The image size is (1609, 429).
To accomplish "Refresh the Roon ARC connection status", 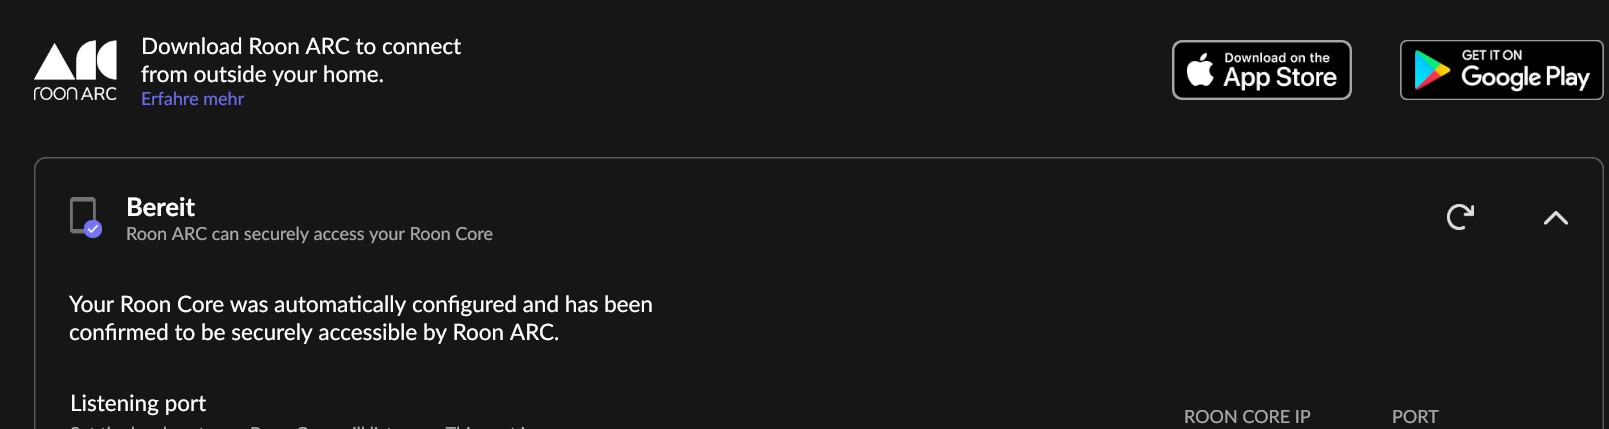I will point(1460,217).
